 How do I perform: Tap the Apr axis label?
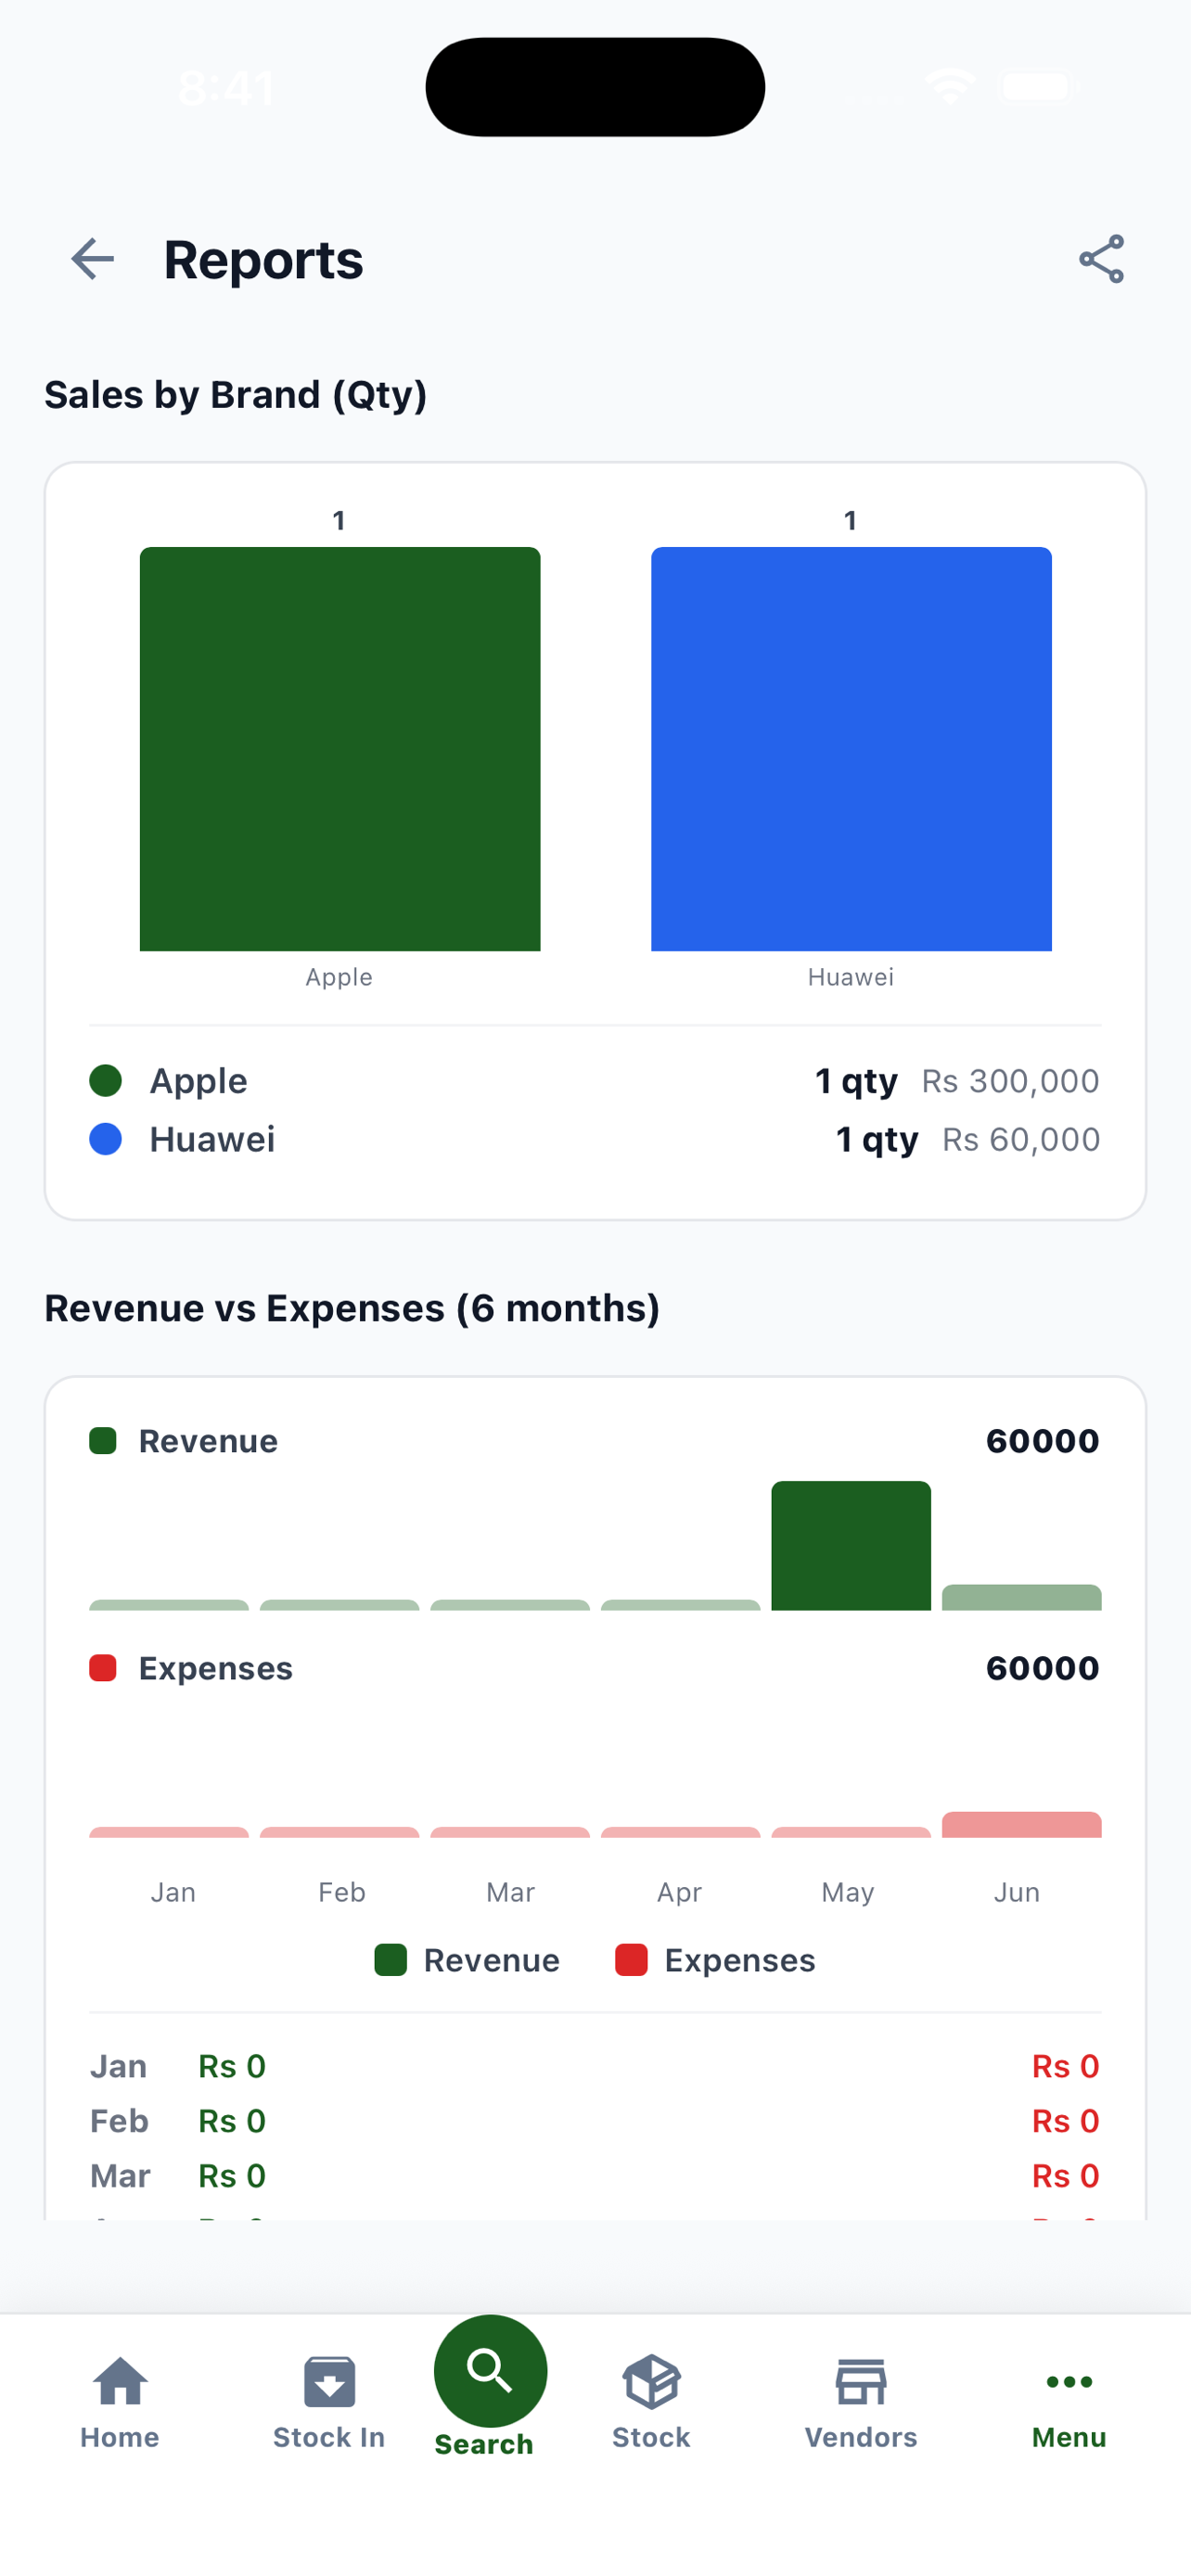(680, 1892)
